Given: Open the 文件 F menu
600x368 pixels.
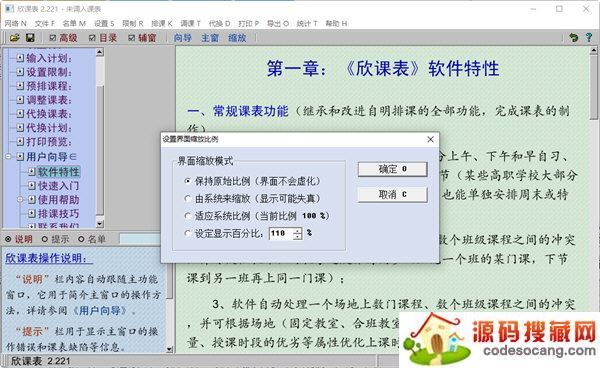Looking at the screenshot, I should (x=45, y=23).
